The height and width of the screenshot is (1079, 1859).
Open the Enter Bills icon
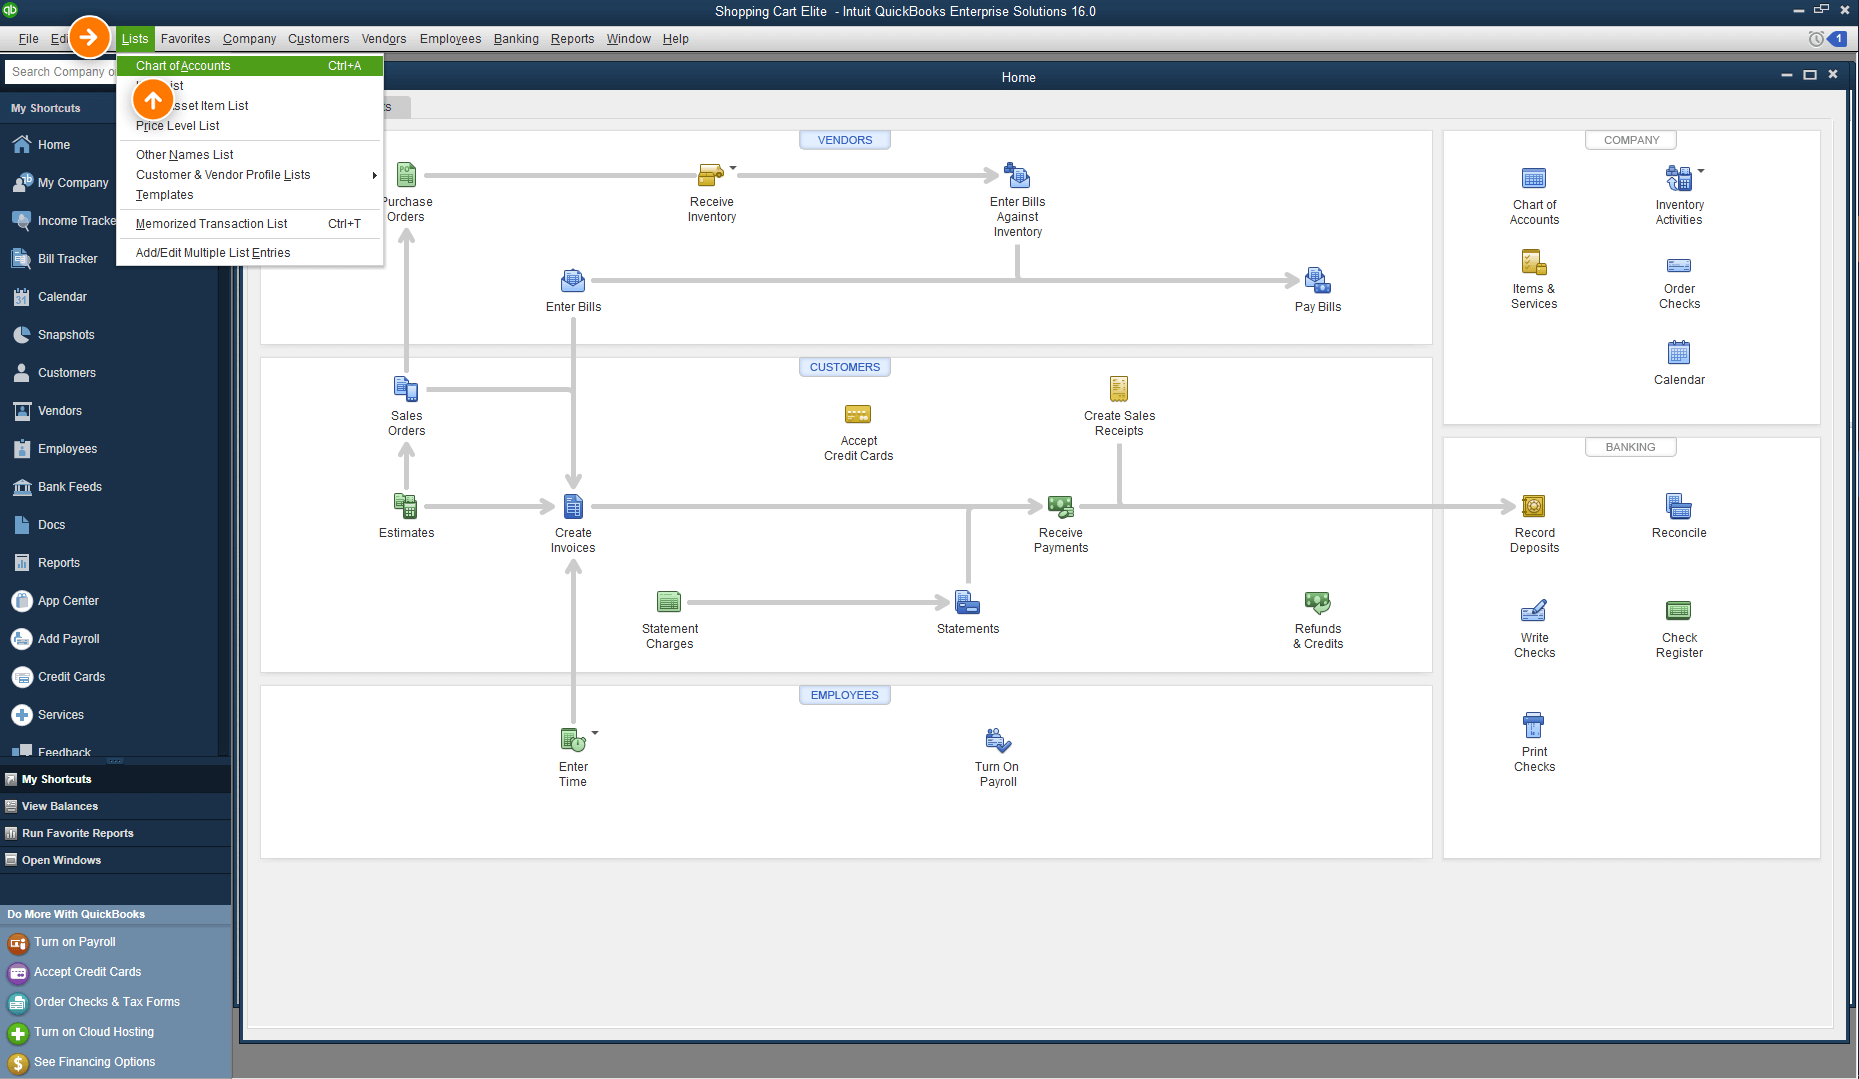point(573,280)
